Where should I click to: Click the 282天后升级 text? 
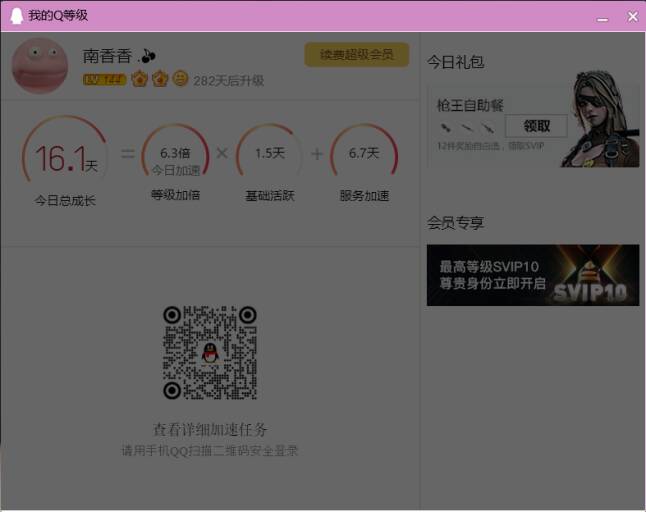tap(229, 81)
